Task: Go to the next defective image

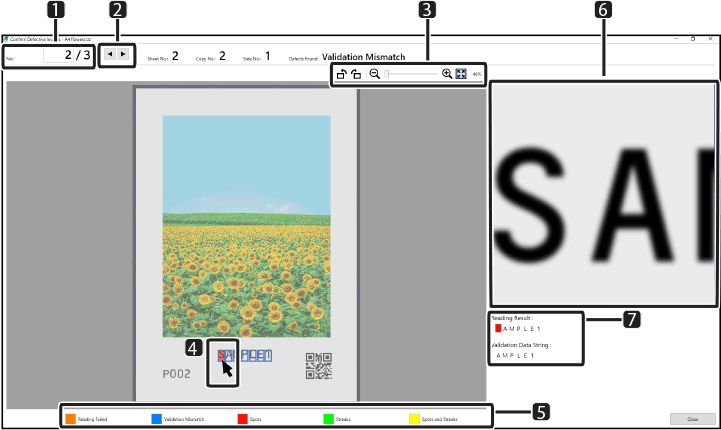Action: (122, 54)
